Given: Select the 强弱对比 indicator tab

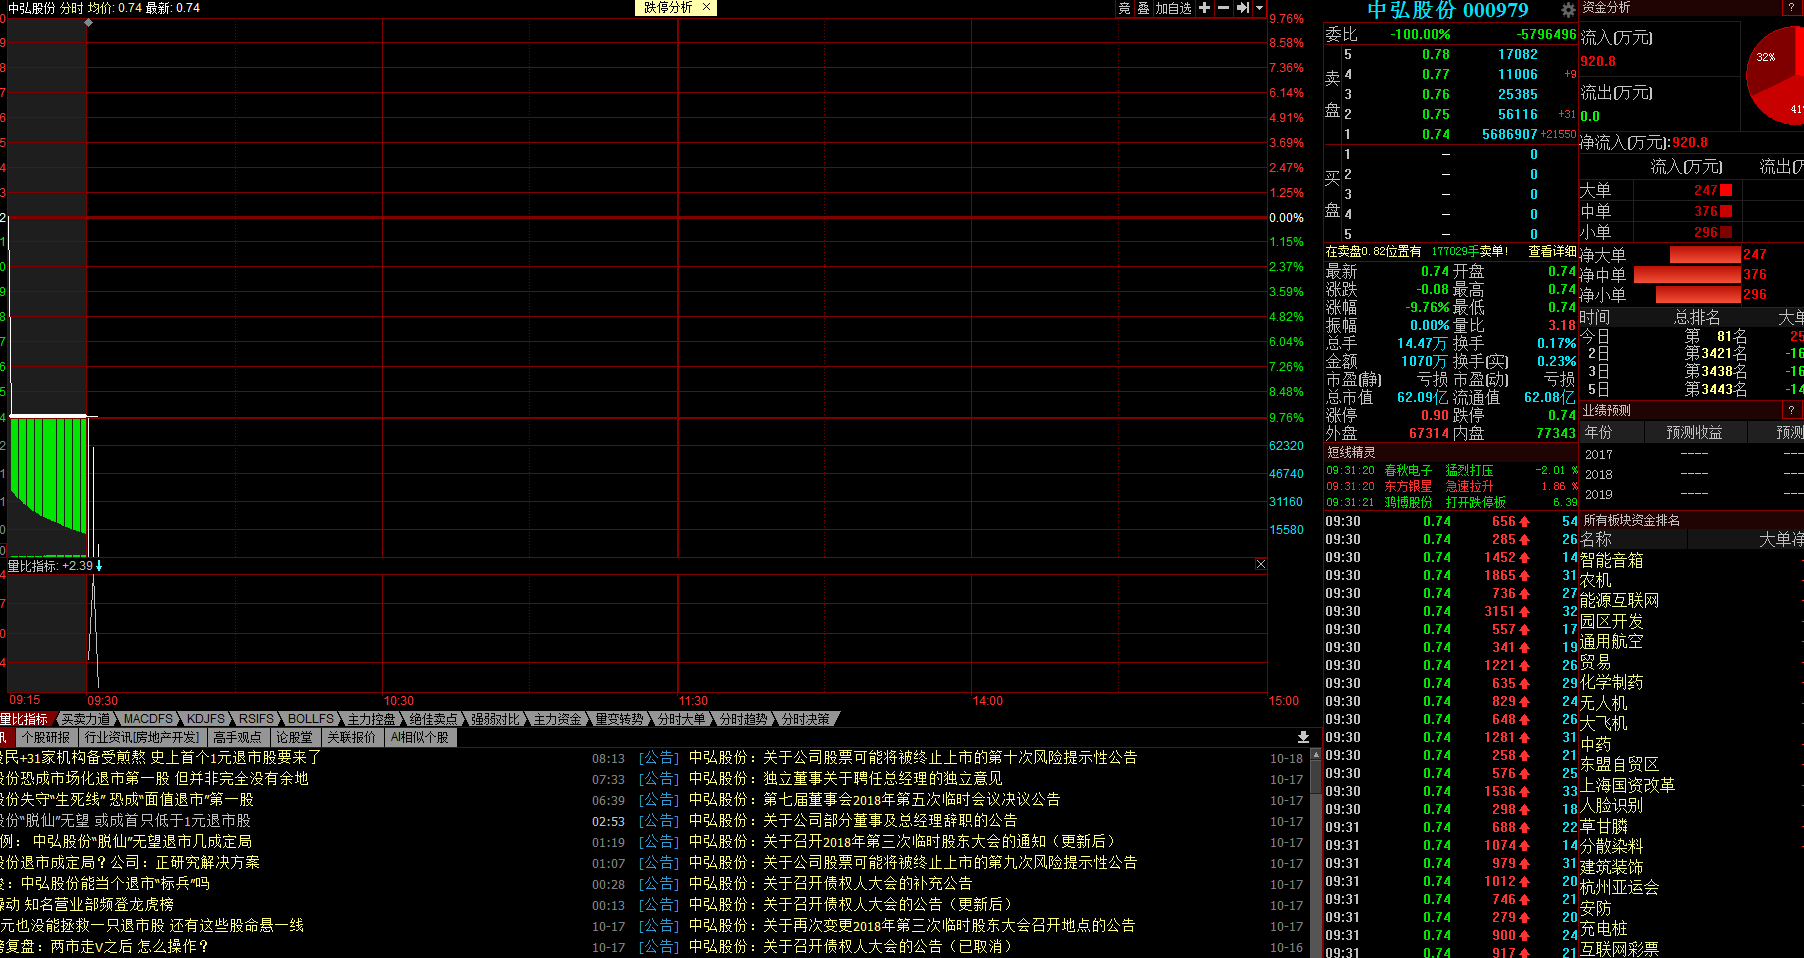Looking at the screenshot, I should tap(495, 719).
